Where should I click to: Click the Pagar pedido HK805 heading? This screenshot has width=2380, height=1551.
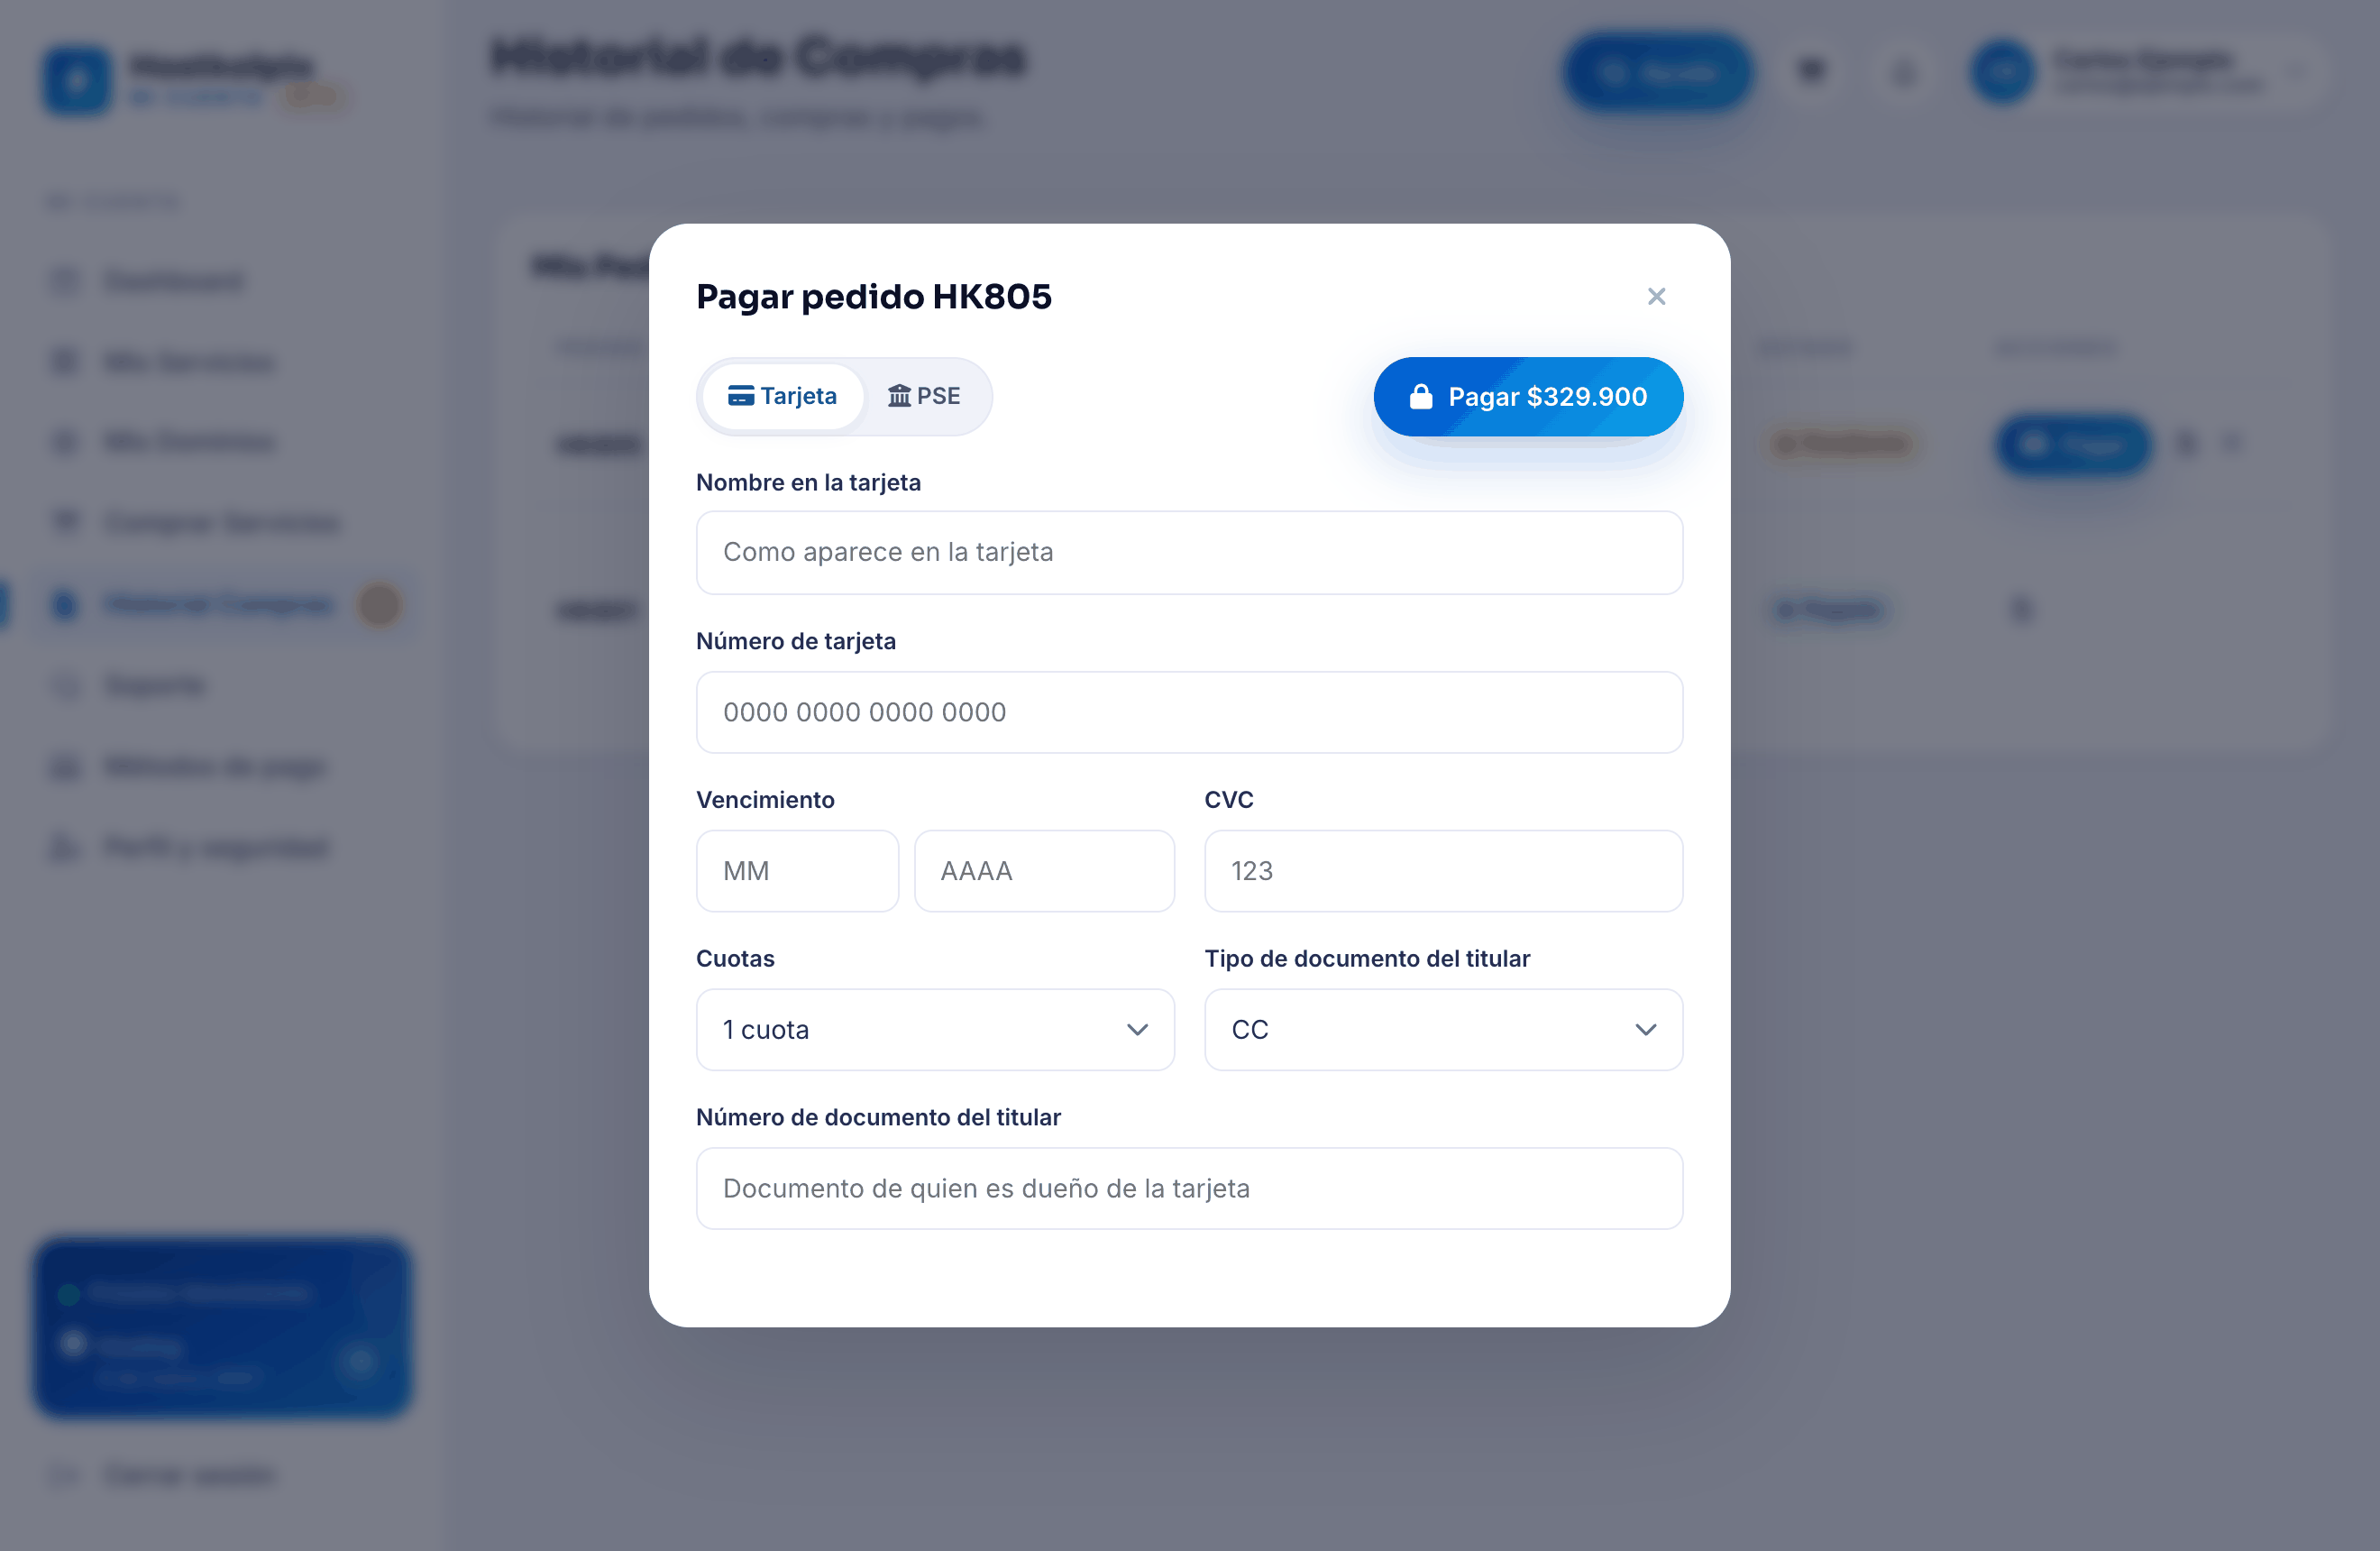point(873,297)
